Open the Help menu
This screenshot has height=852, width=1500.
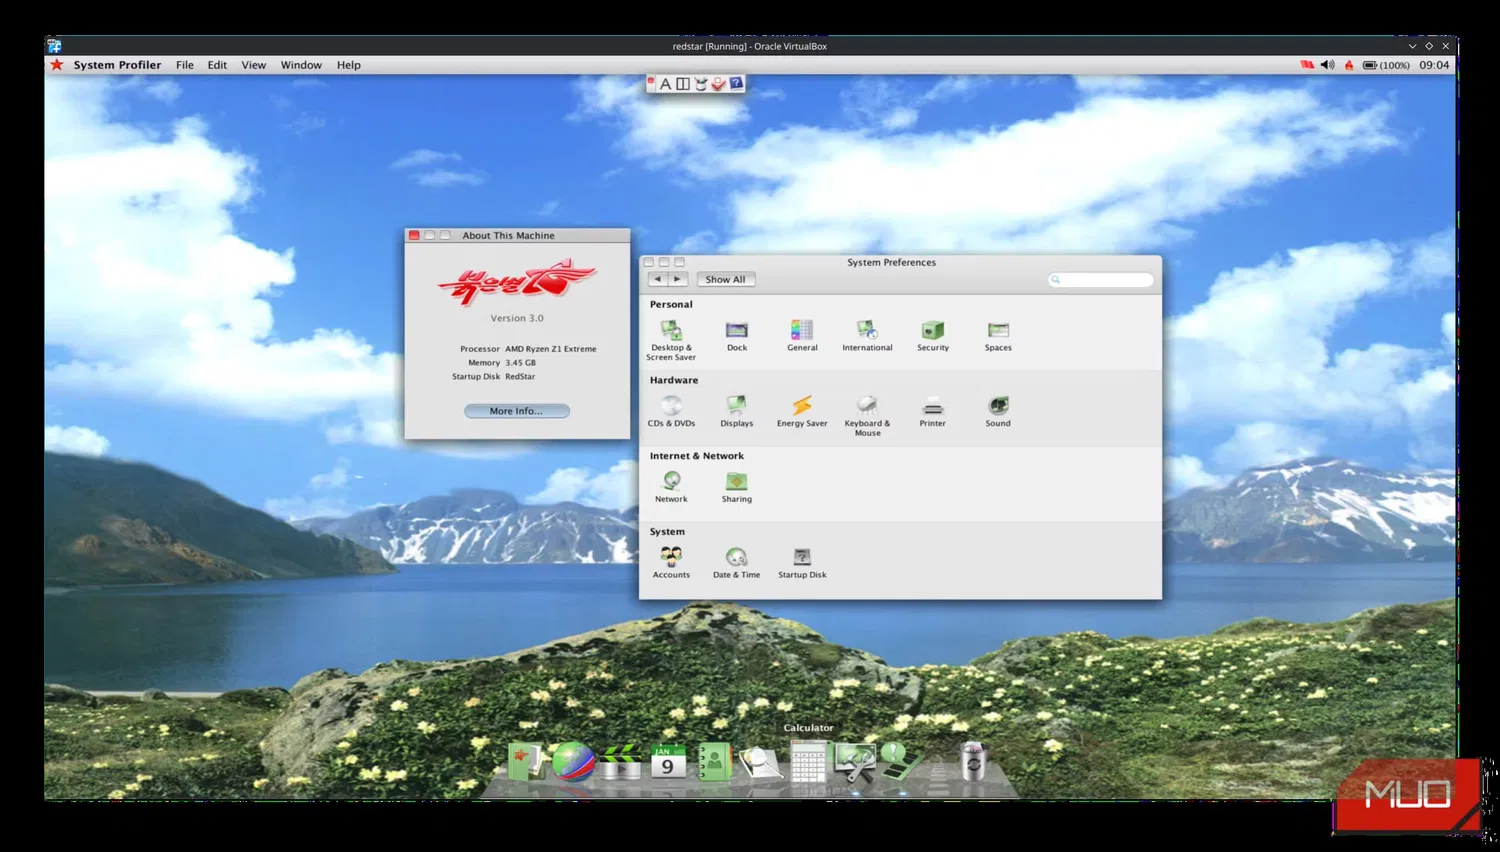click(x=349, y=65)
